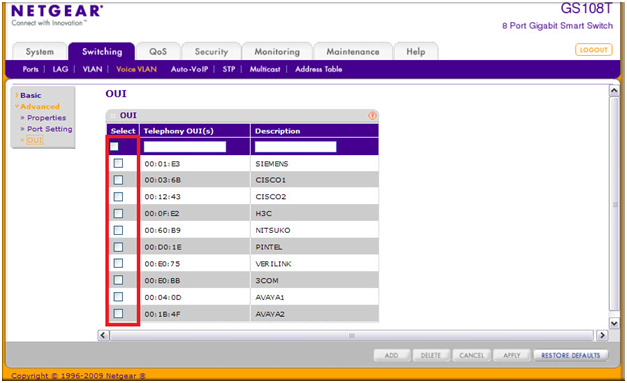Open the Maintenance tab
The image size is (627, 383).
pyautogui.click(x=353, y=52)
